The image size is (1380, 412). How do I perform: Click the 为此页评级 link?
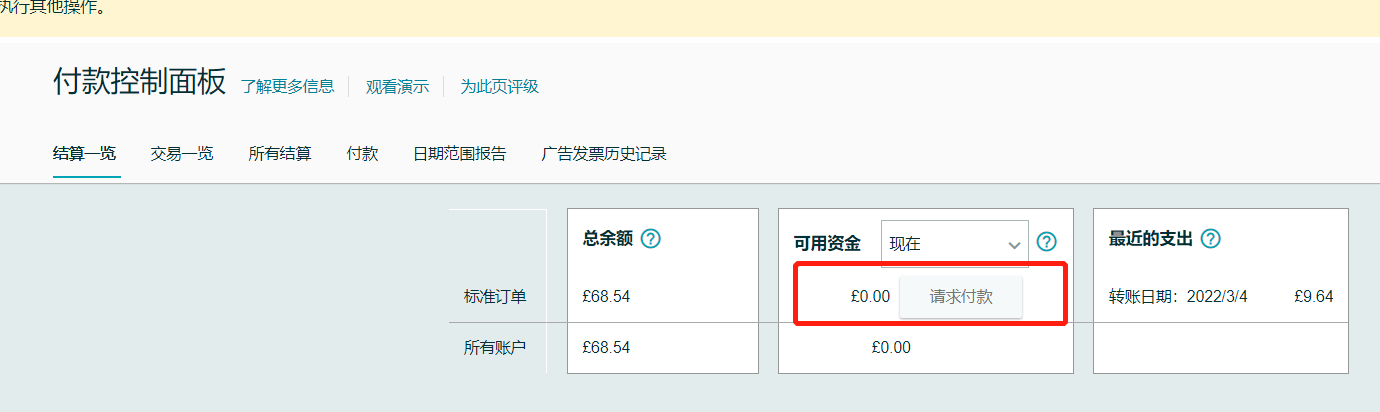(500, 86)
